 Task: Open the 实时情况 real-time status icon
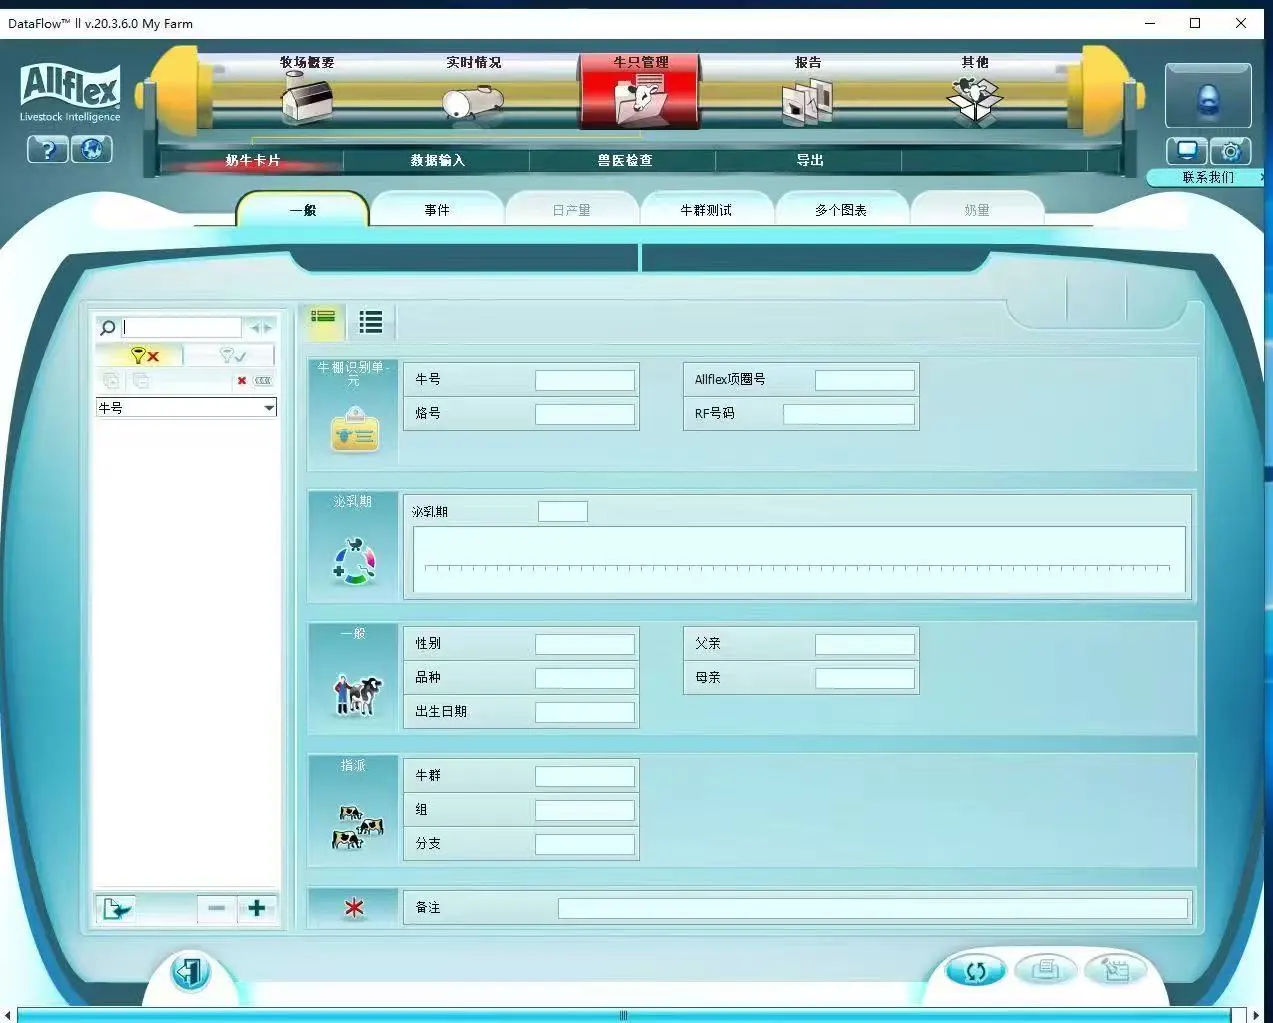click(473, 102)
